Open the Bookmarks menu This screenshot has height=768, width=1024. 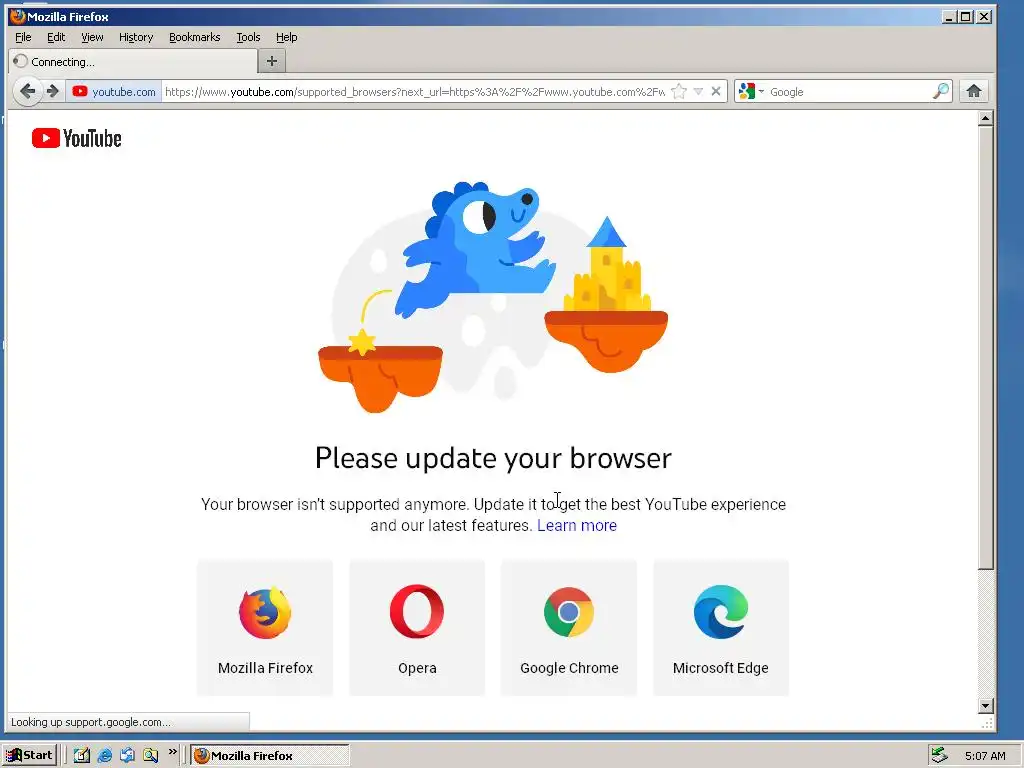pos(195,37)
